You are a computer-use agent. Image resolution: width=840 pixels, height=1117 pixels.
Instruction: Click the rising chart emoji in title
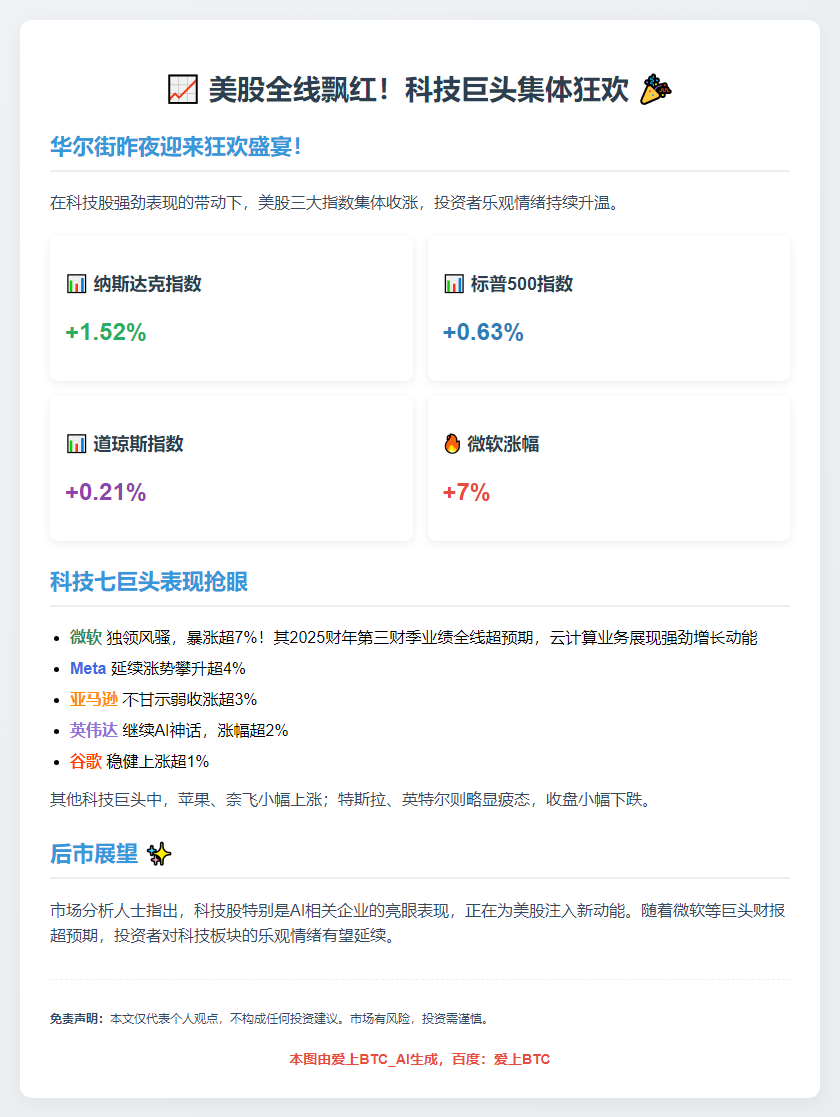pos(182,90)
